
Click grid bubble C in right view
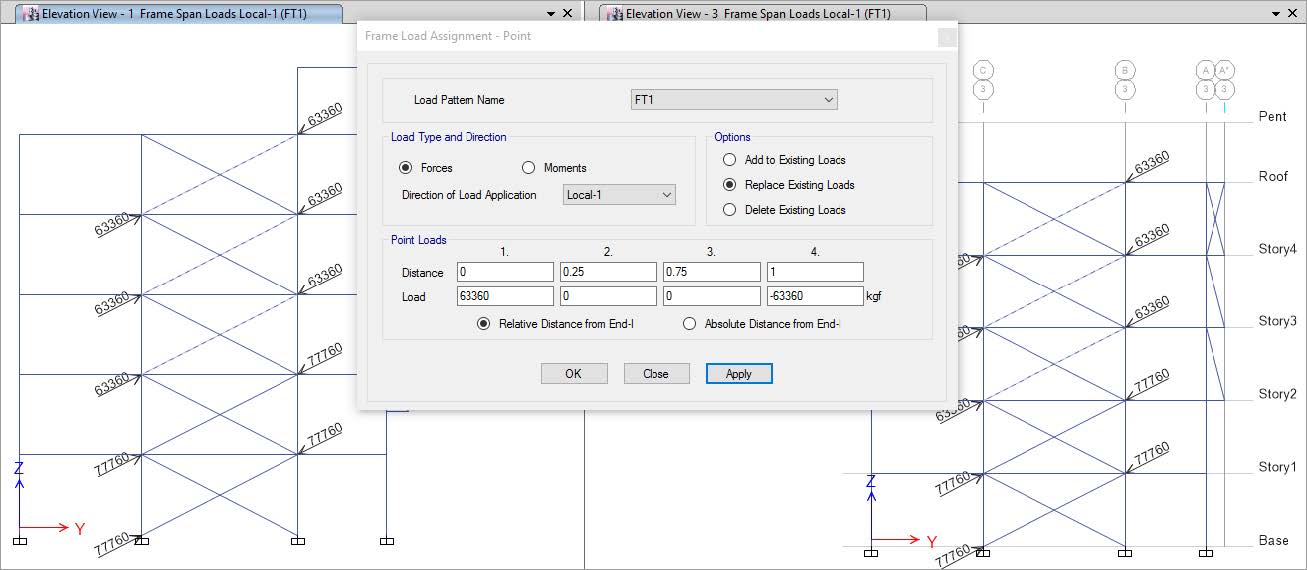click(983, 70)
